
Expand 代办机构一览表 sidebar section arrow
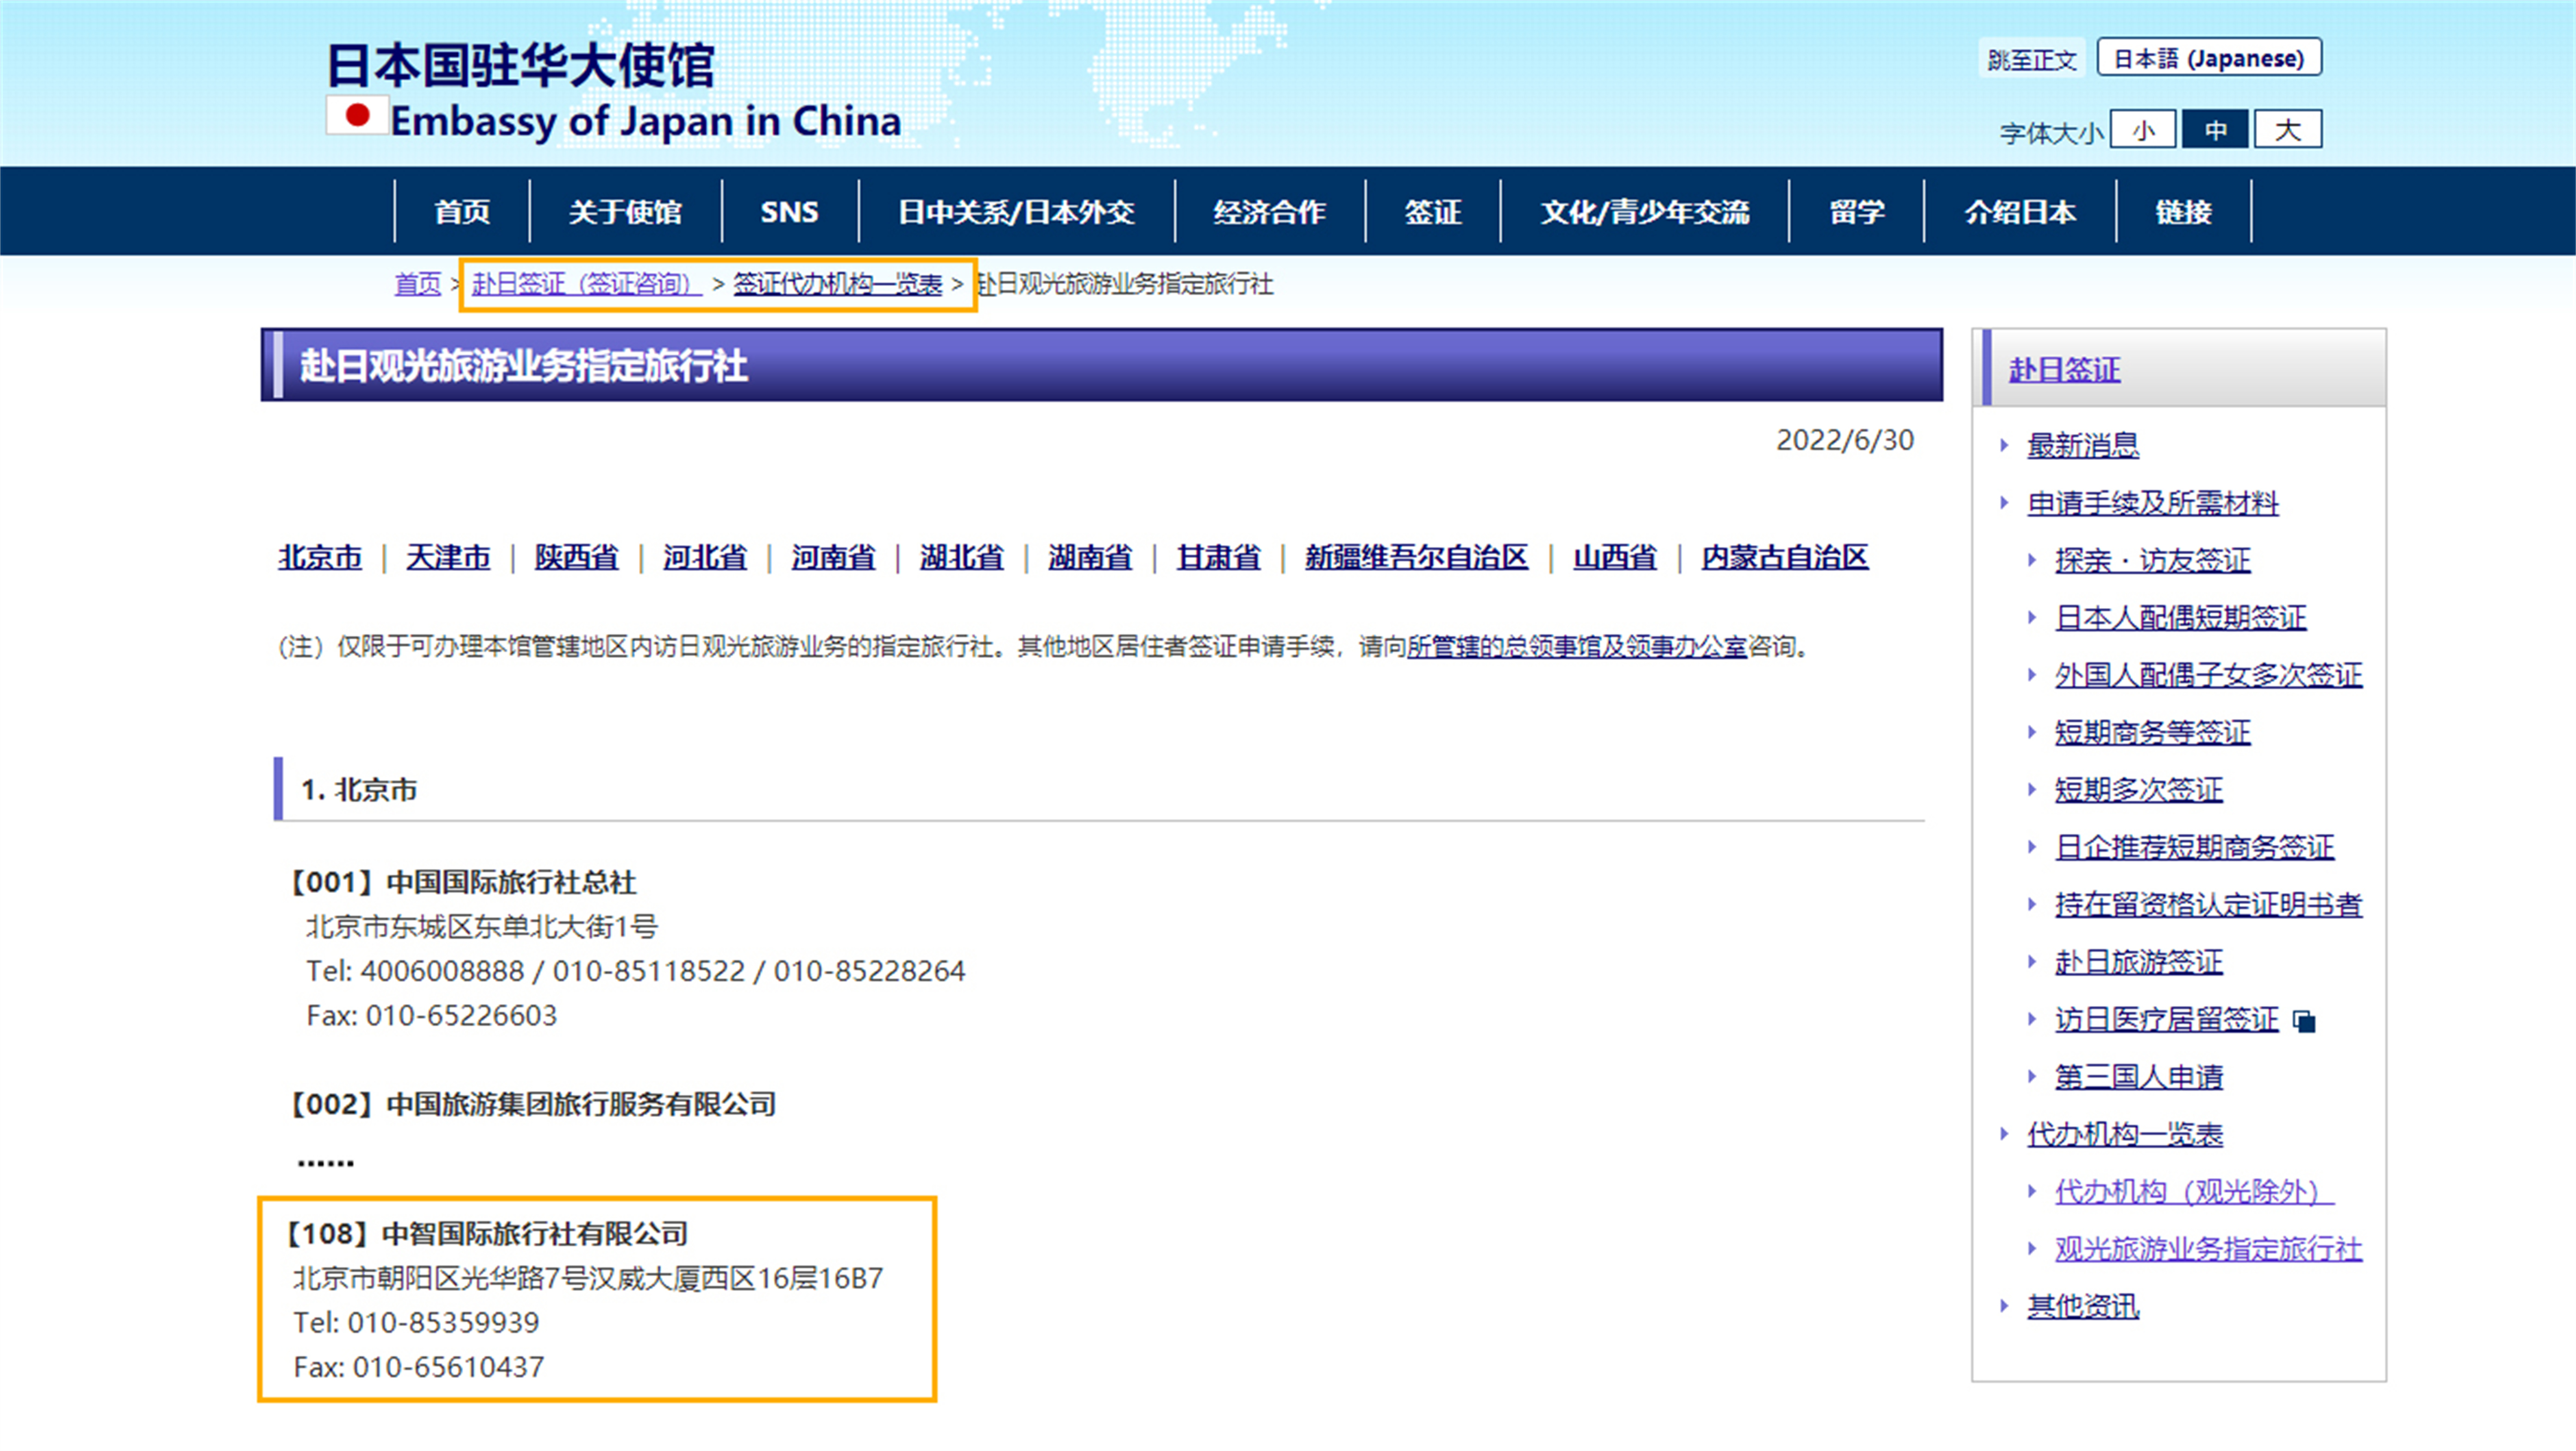[x=2004, y=1134]
